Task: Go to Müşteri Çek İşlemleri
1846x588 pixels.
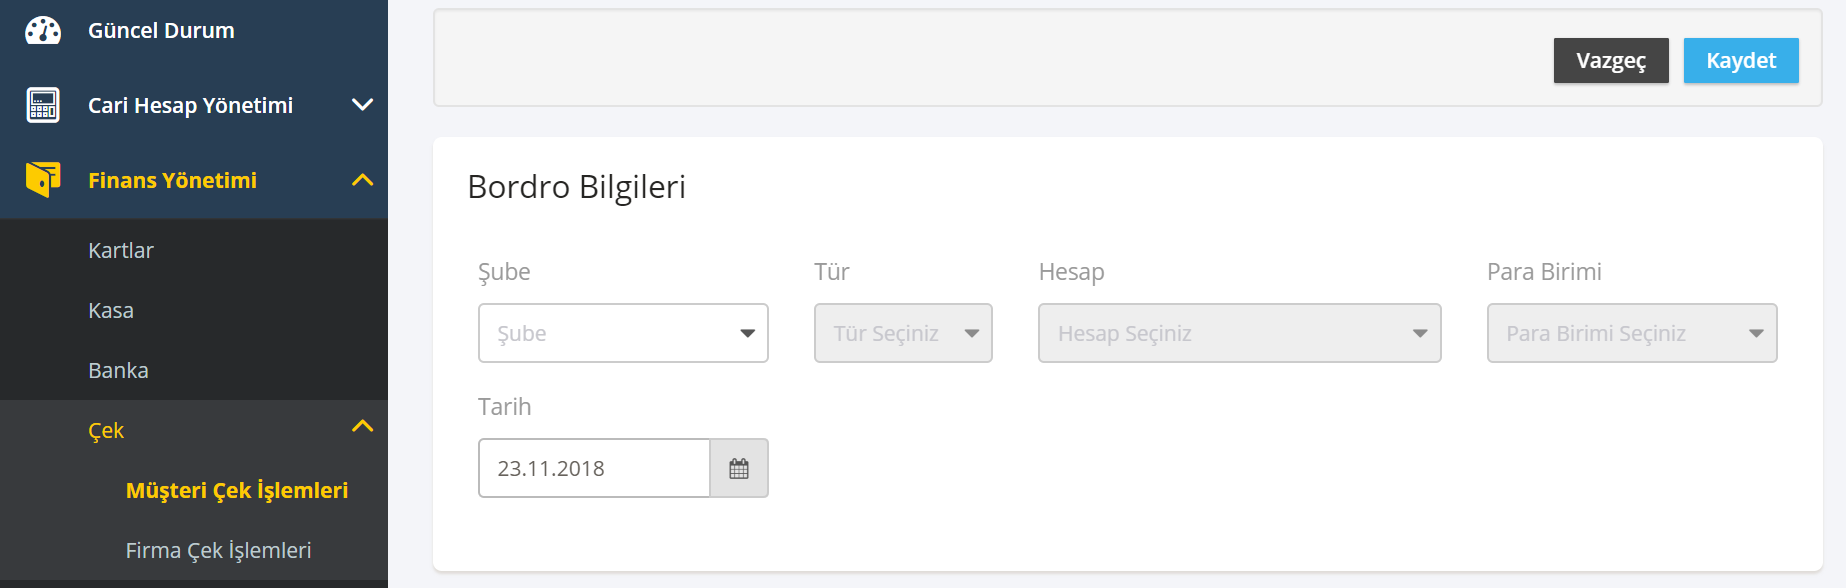Action: tap(237, 490)
